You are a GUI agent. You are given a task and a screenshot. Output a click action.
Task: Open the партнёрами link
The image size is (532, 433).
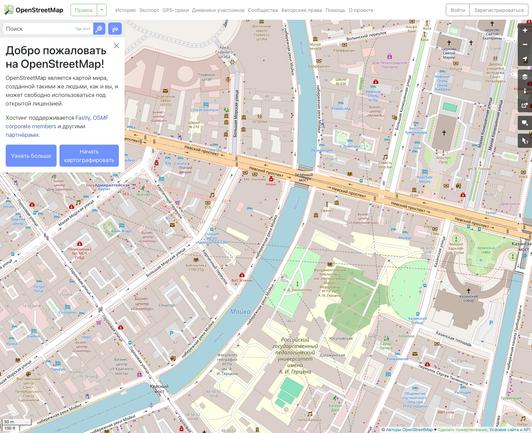point(22,135)
